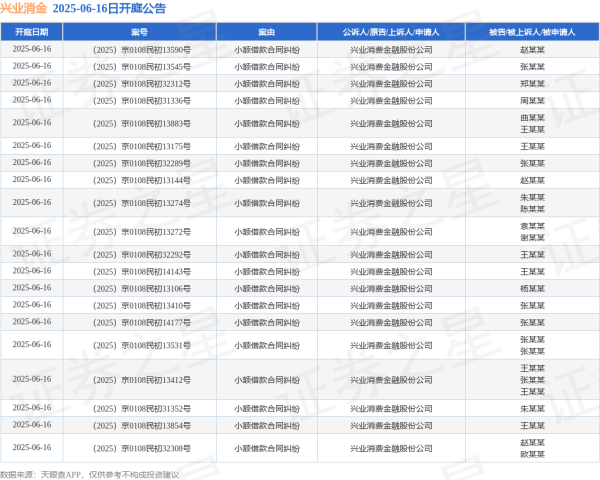The height and width of the screenshot is (480, 600).
Task: Click case number 京0108民初32308号
Action: [156, 448]
